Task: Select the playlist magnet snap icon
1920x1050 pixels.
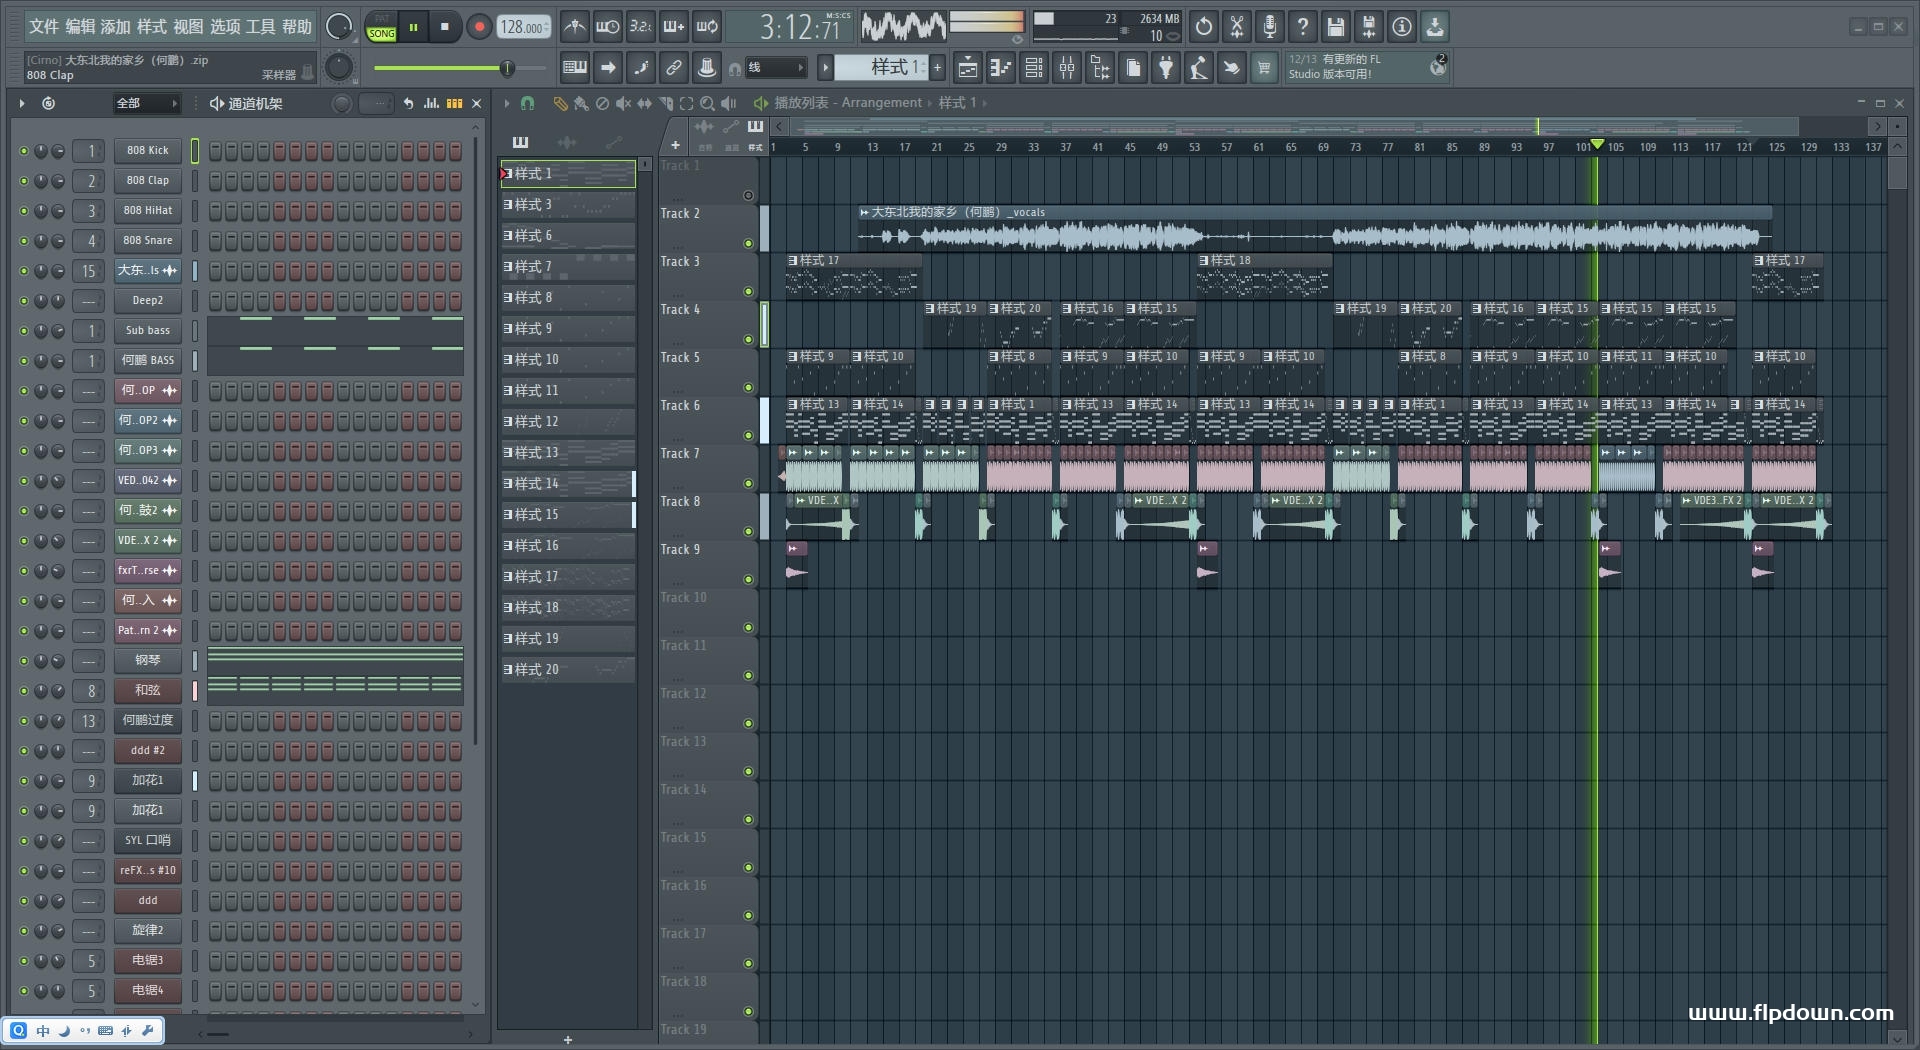Action: pos(527,103)
